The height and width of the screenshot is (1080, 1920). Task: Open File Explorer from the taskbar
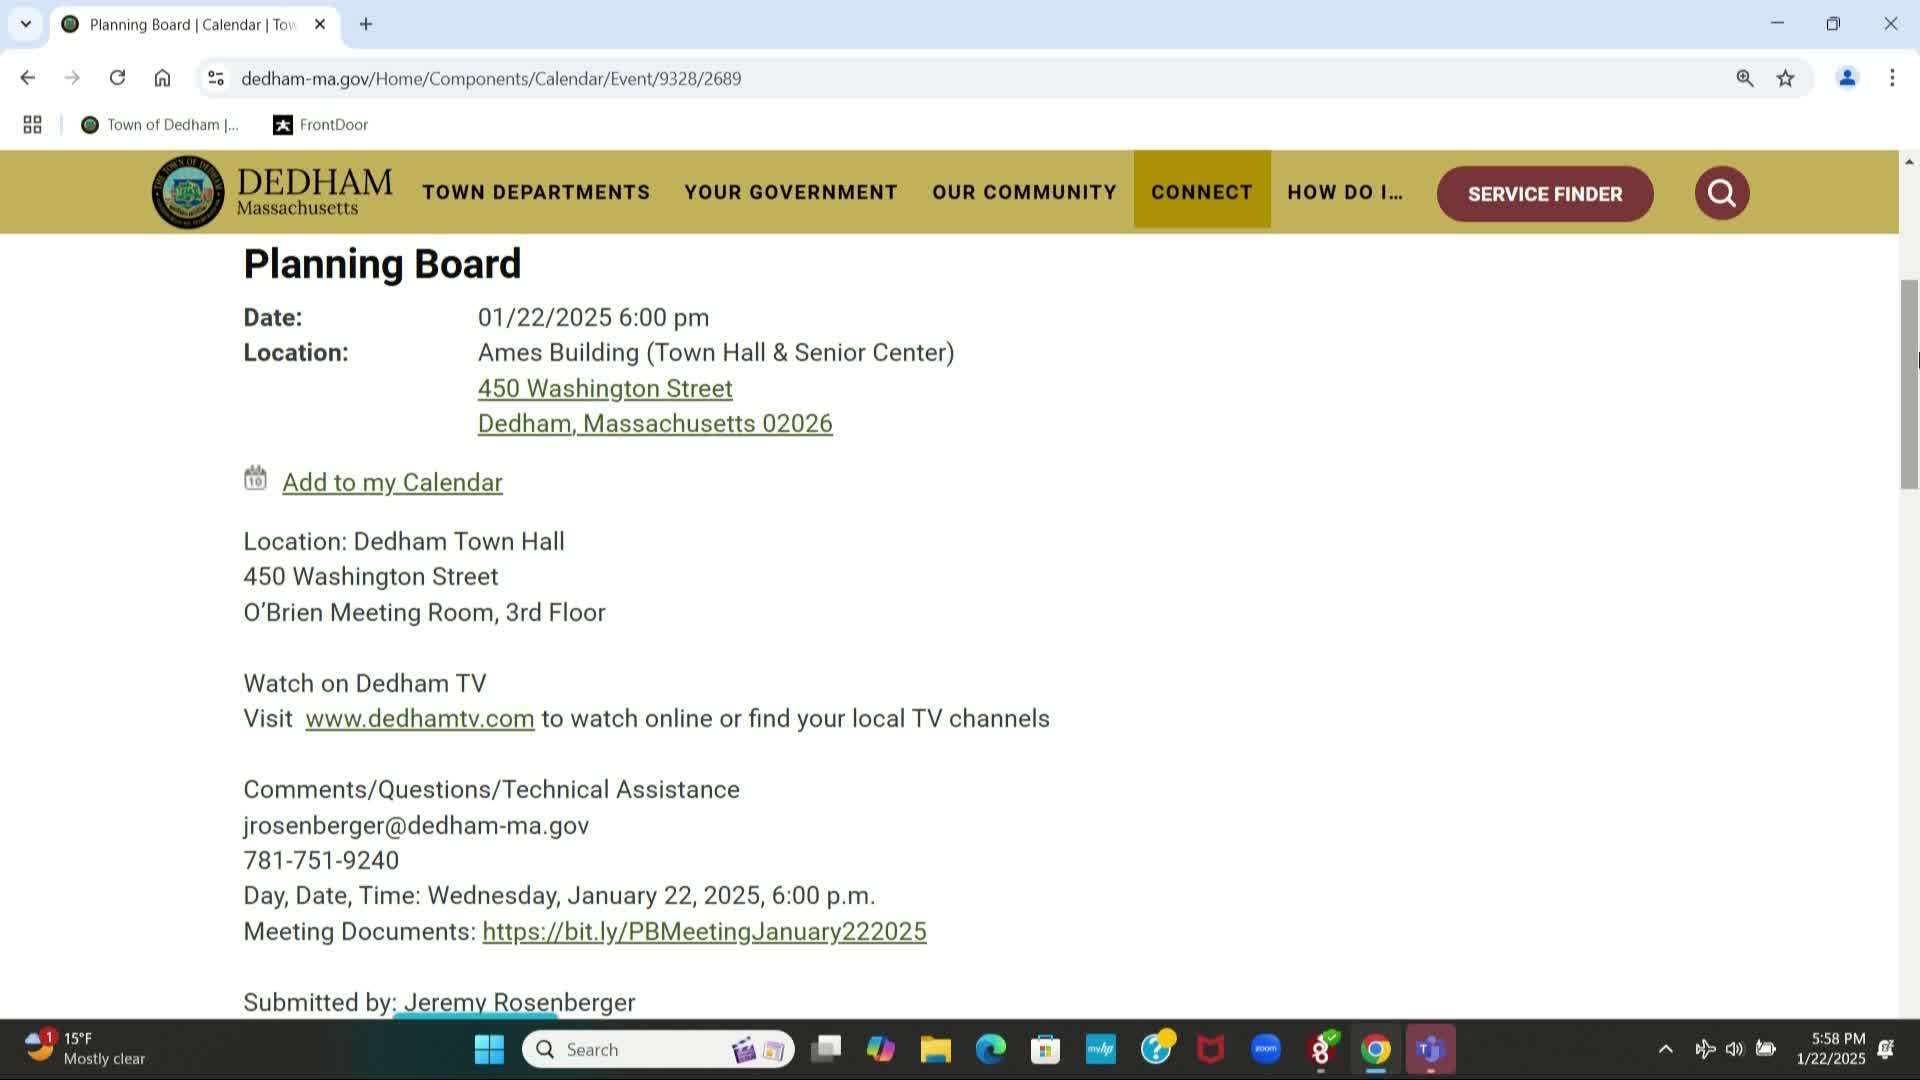(x=936, y=1049)
